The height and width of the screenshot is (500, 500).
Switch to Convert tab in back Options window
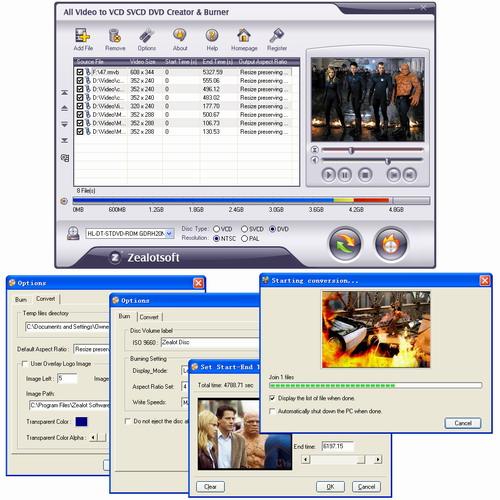46,299
